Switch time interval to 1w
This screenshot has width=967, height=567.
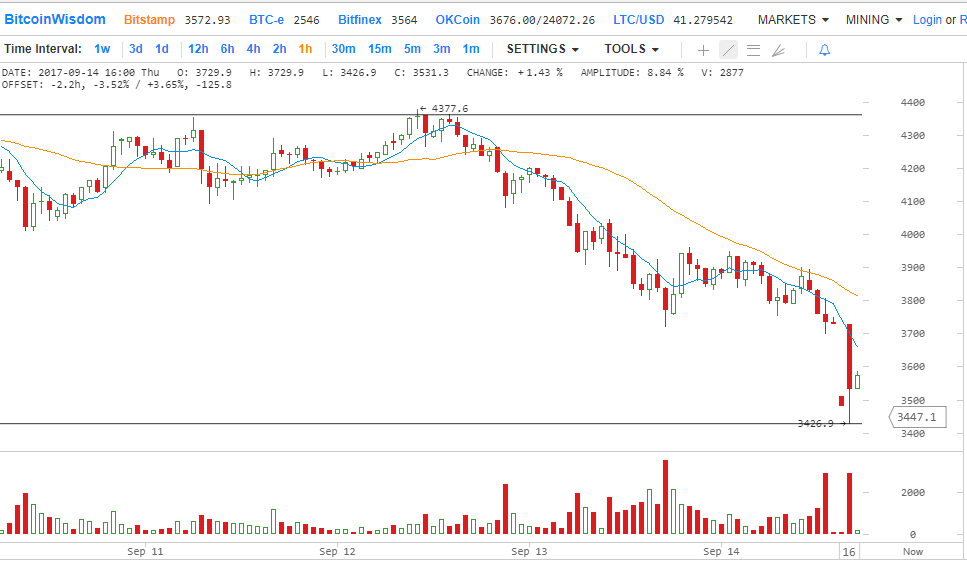point(102,49)
